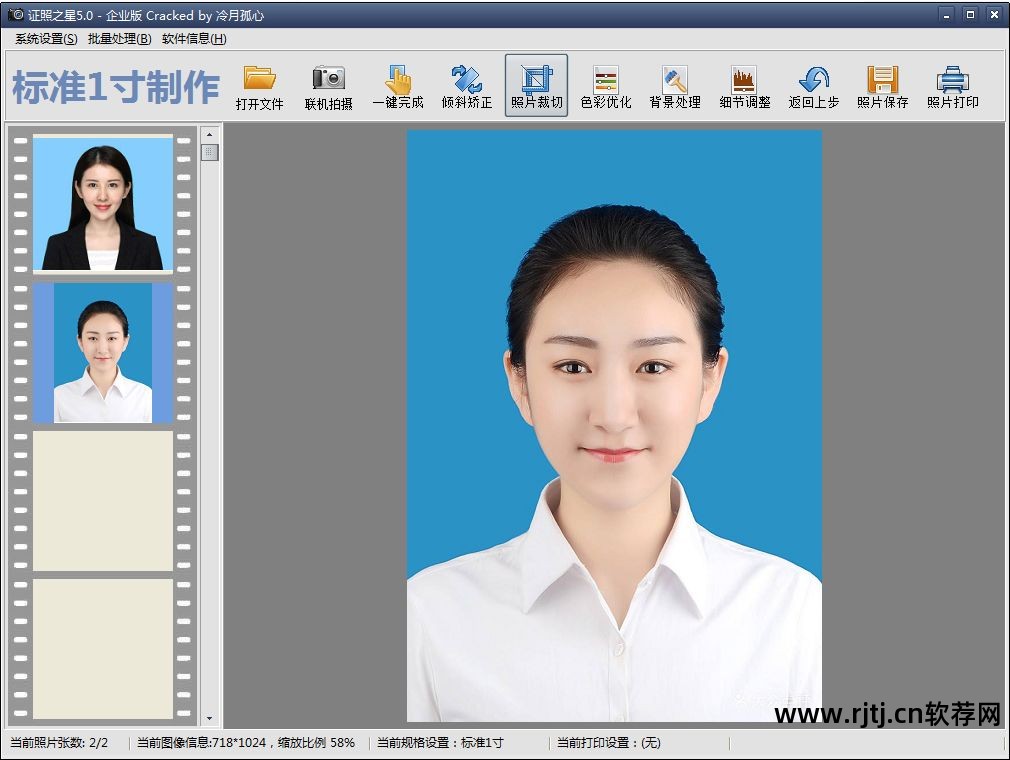Click the third empty filmstrip slot
Viewport: 1010px width, 760px height.
[x=103, y=500]
